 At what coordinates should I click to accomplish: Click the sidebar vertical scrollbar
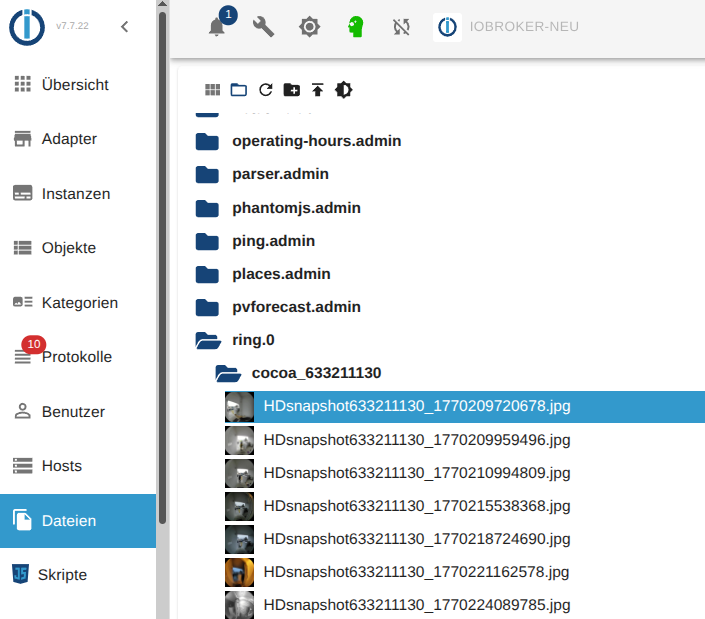point(162,270)
